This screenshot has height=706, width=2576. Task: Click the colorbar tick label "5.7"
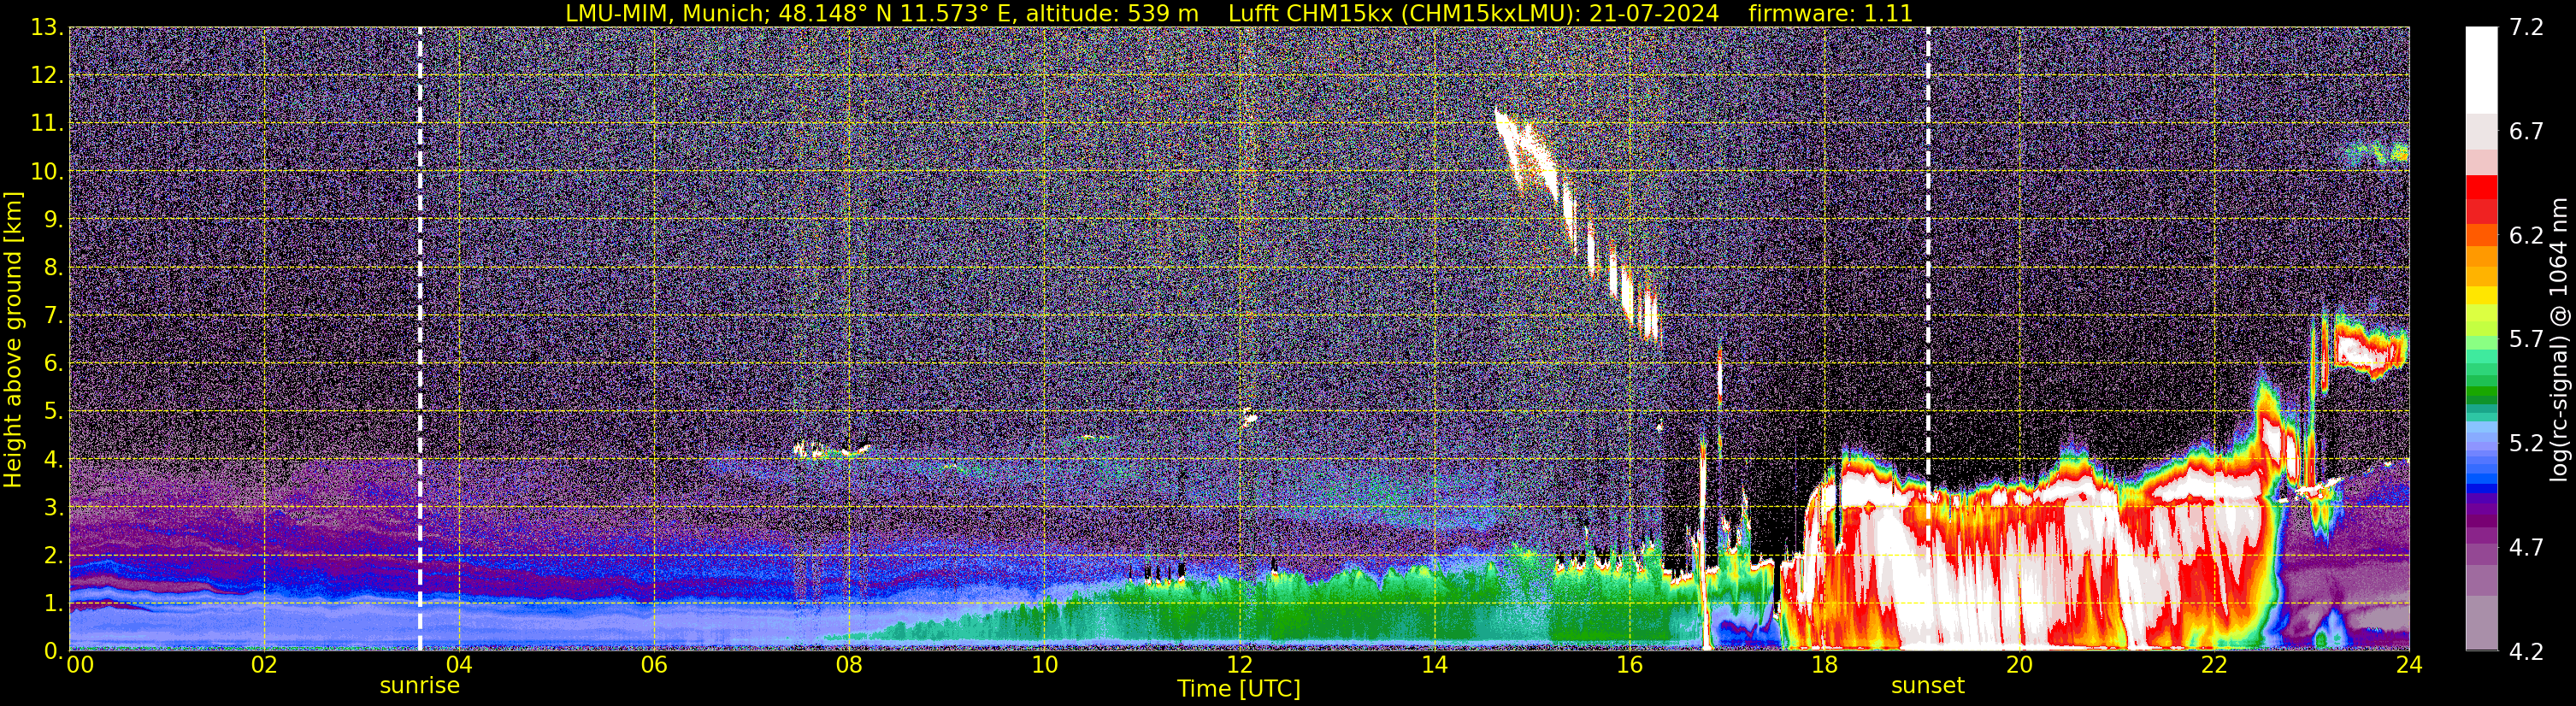click(x=2526, y=340)
